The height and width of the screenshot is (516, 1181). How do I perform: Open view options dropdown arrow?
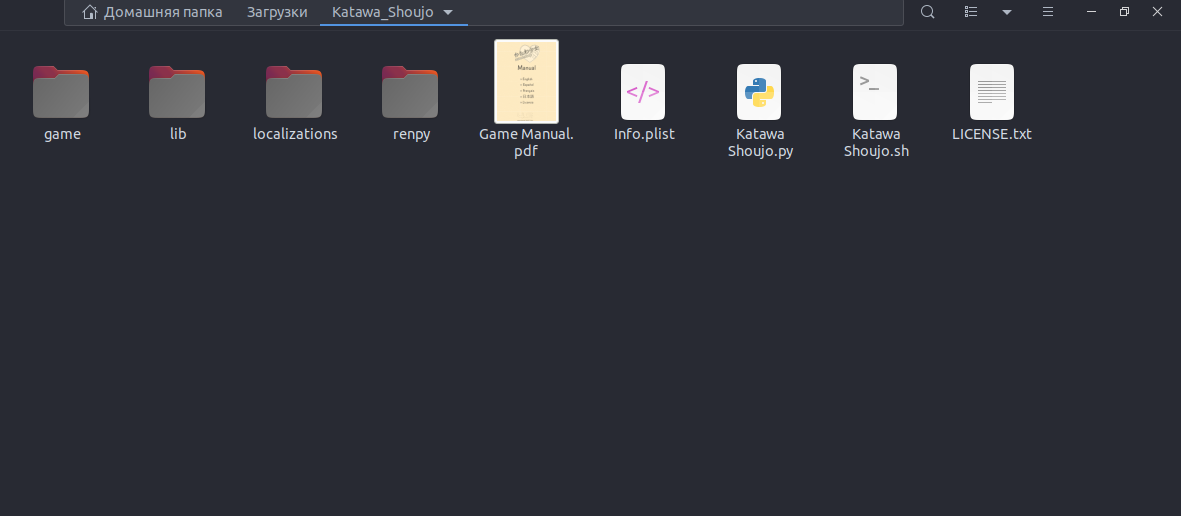[1007, 12]
